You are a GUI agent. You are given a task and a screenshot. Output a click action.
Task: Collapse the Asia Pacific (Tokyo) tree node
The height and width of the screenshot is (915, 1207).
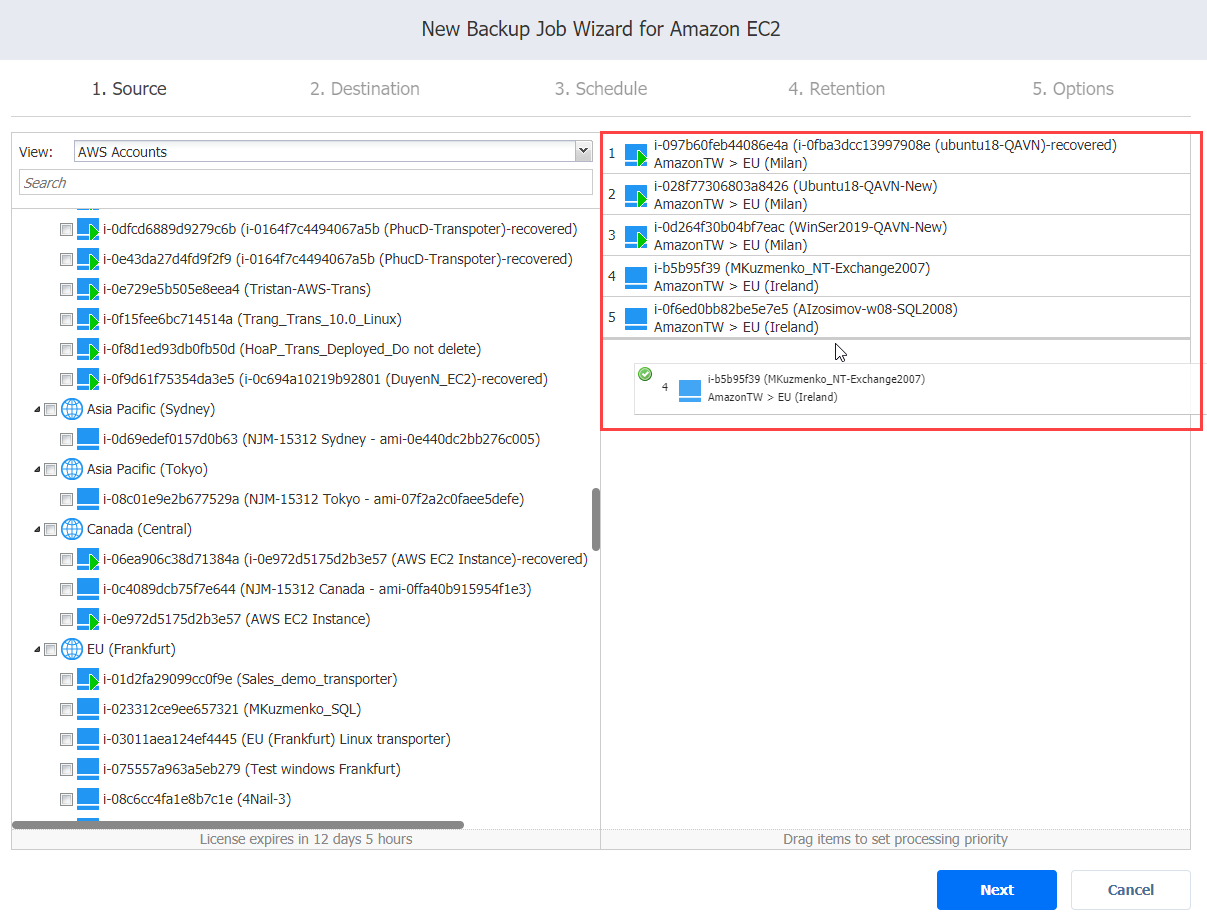[x=37, y=470]
